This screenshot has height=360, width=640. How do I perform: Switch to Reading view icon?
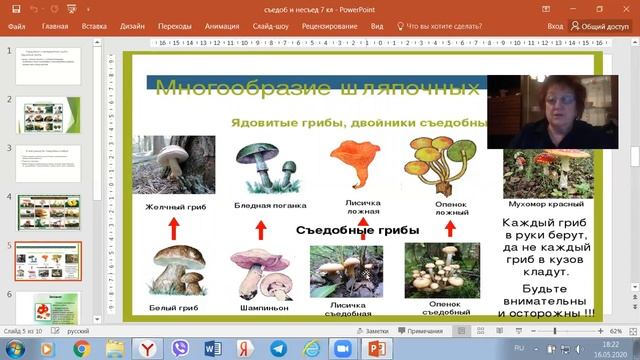coord(500,331)
